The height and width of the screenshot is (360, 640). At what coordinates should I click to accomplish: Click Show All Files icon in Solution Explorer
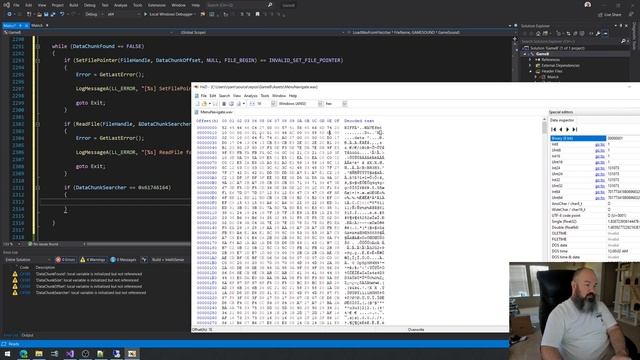[x=582, y=33]
